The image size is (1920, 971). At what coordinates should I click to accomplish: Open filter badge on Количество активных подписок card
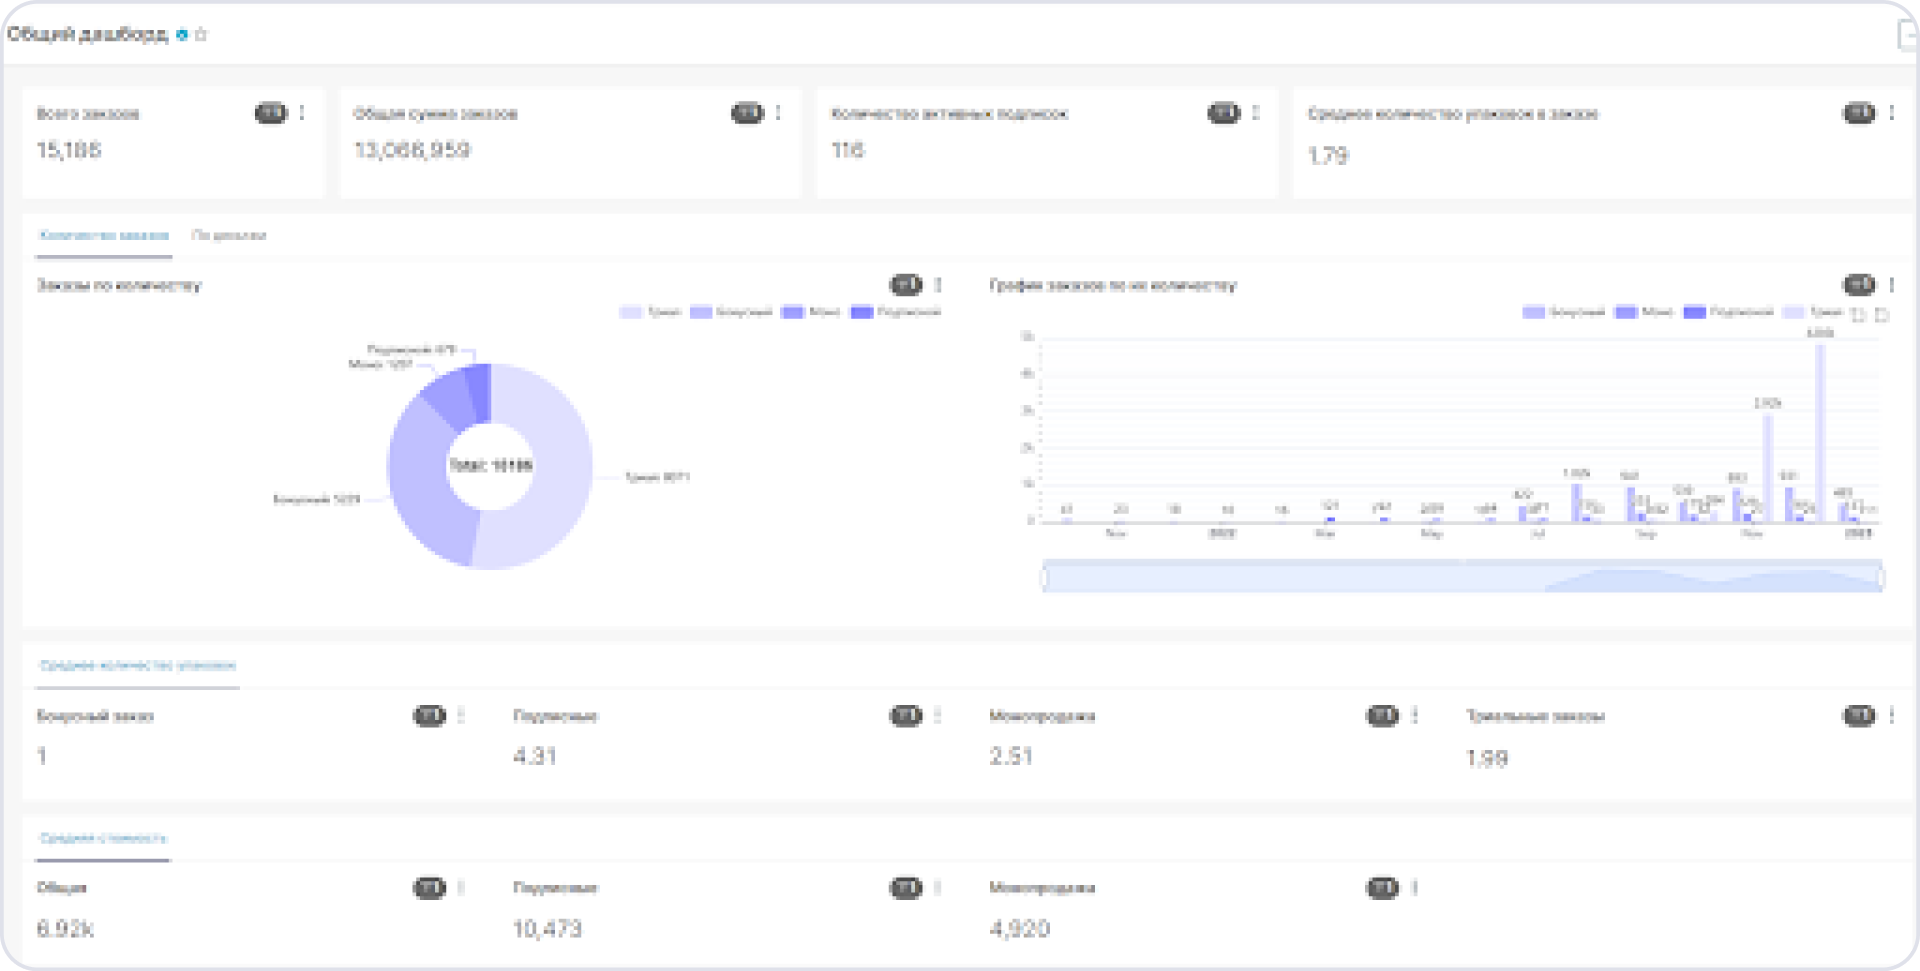point(1224,113)
